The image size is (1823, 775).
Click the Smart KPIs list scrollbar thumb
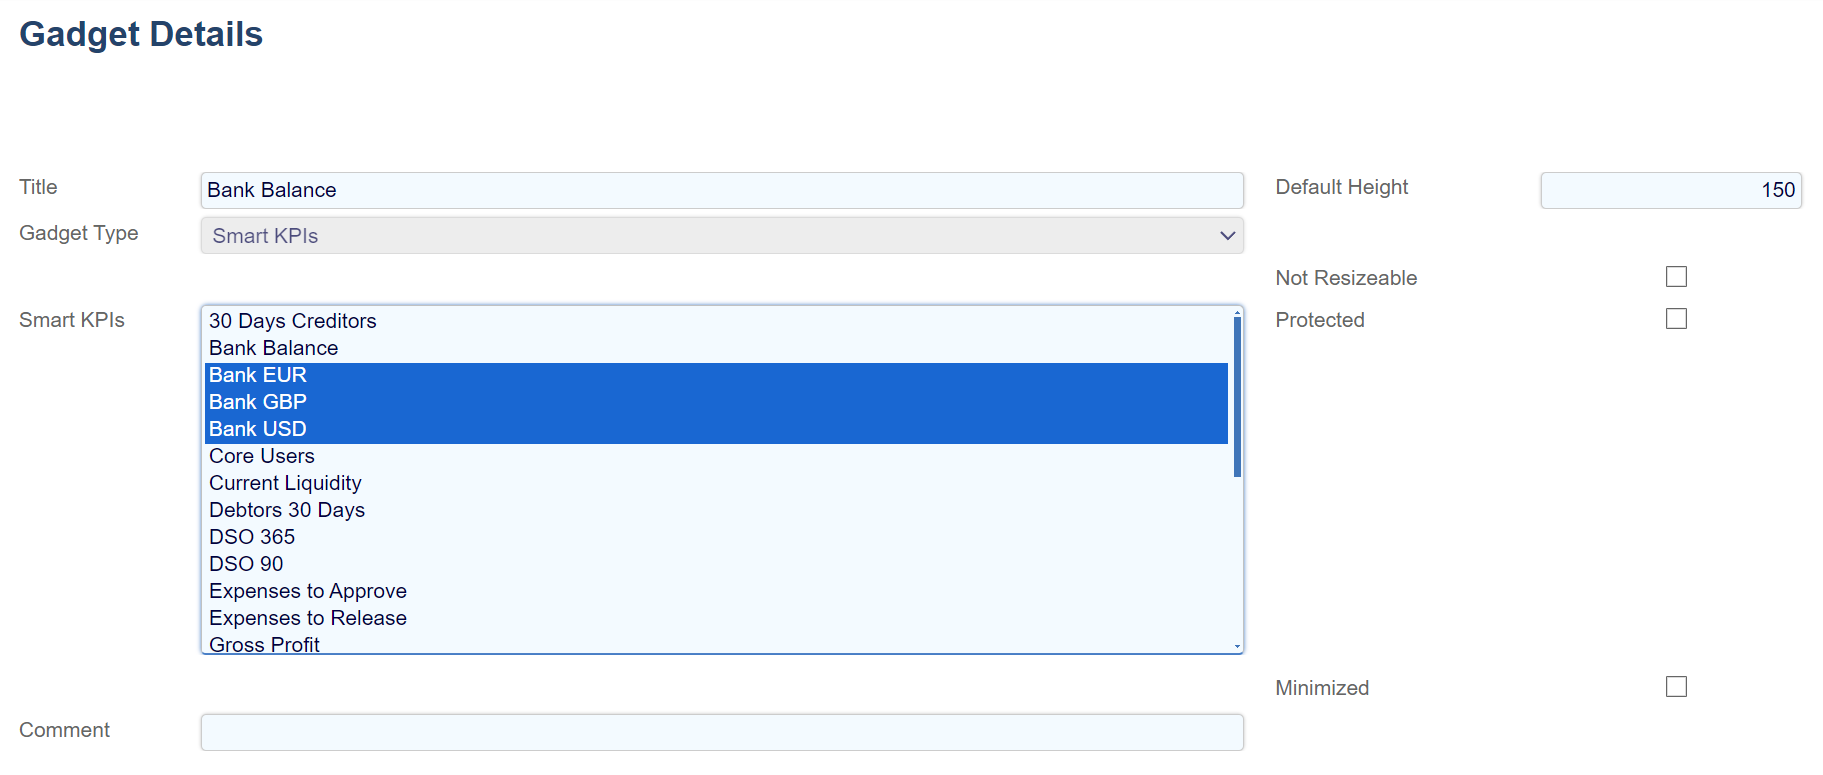tap(1237, 397)
